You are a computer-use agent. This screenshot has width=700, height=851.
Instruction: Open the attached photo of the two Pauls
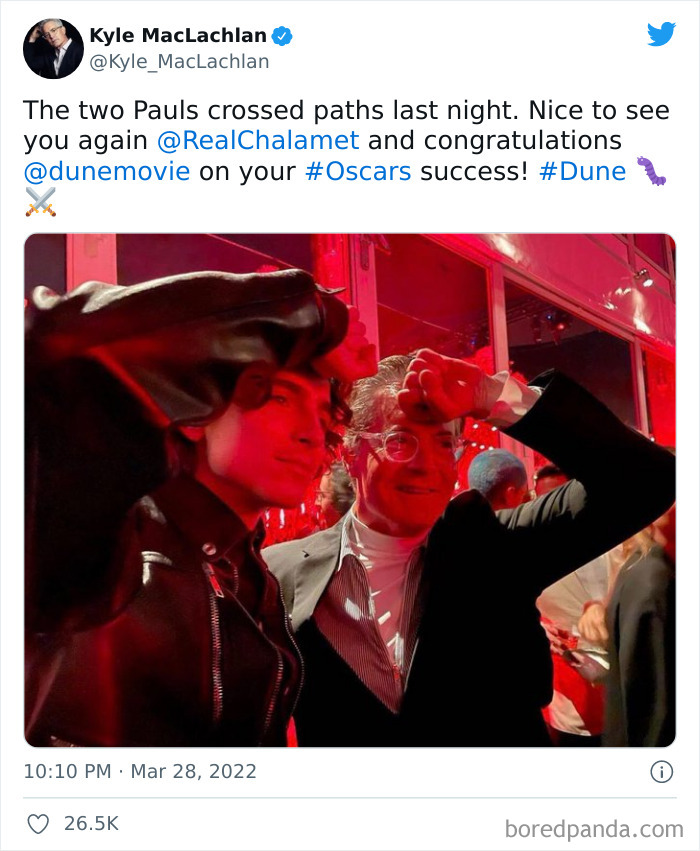coord(350,490)
